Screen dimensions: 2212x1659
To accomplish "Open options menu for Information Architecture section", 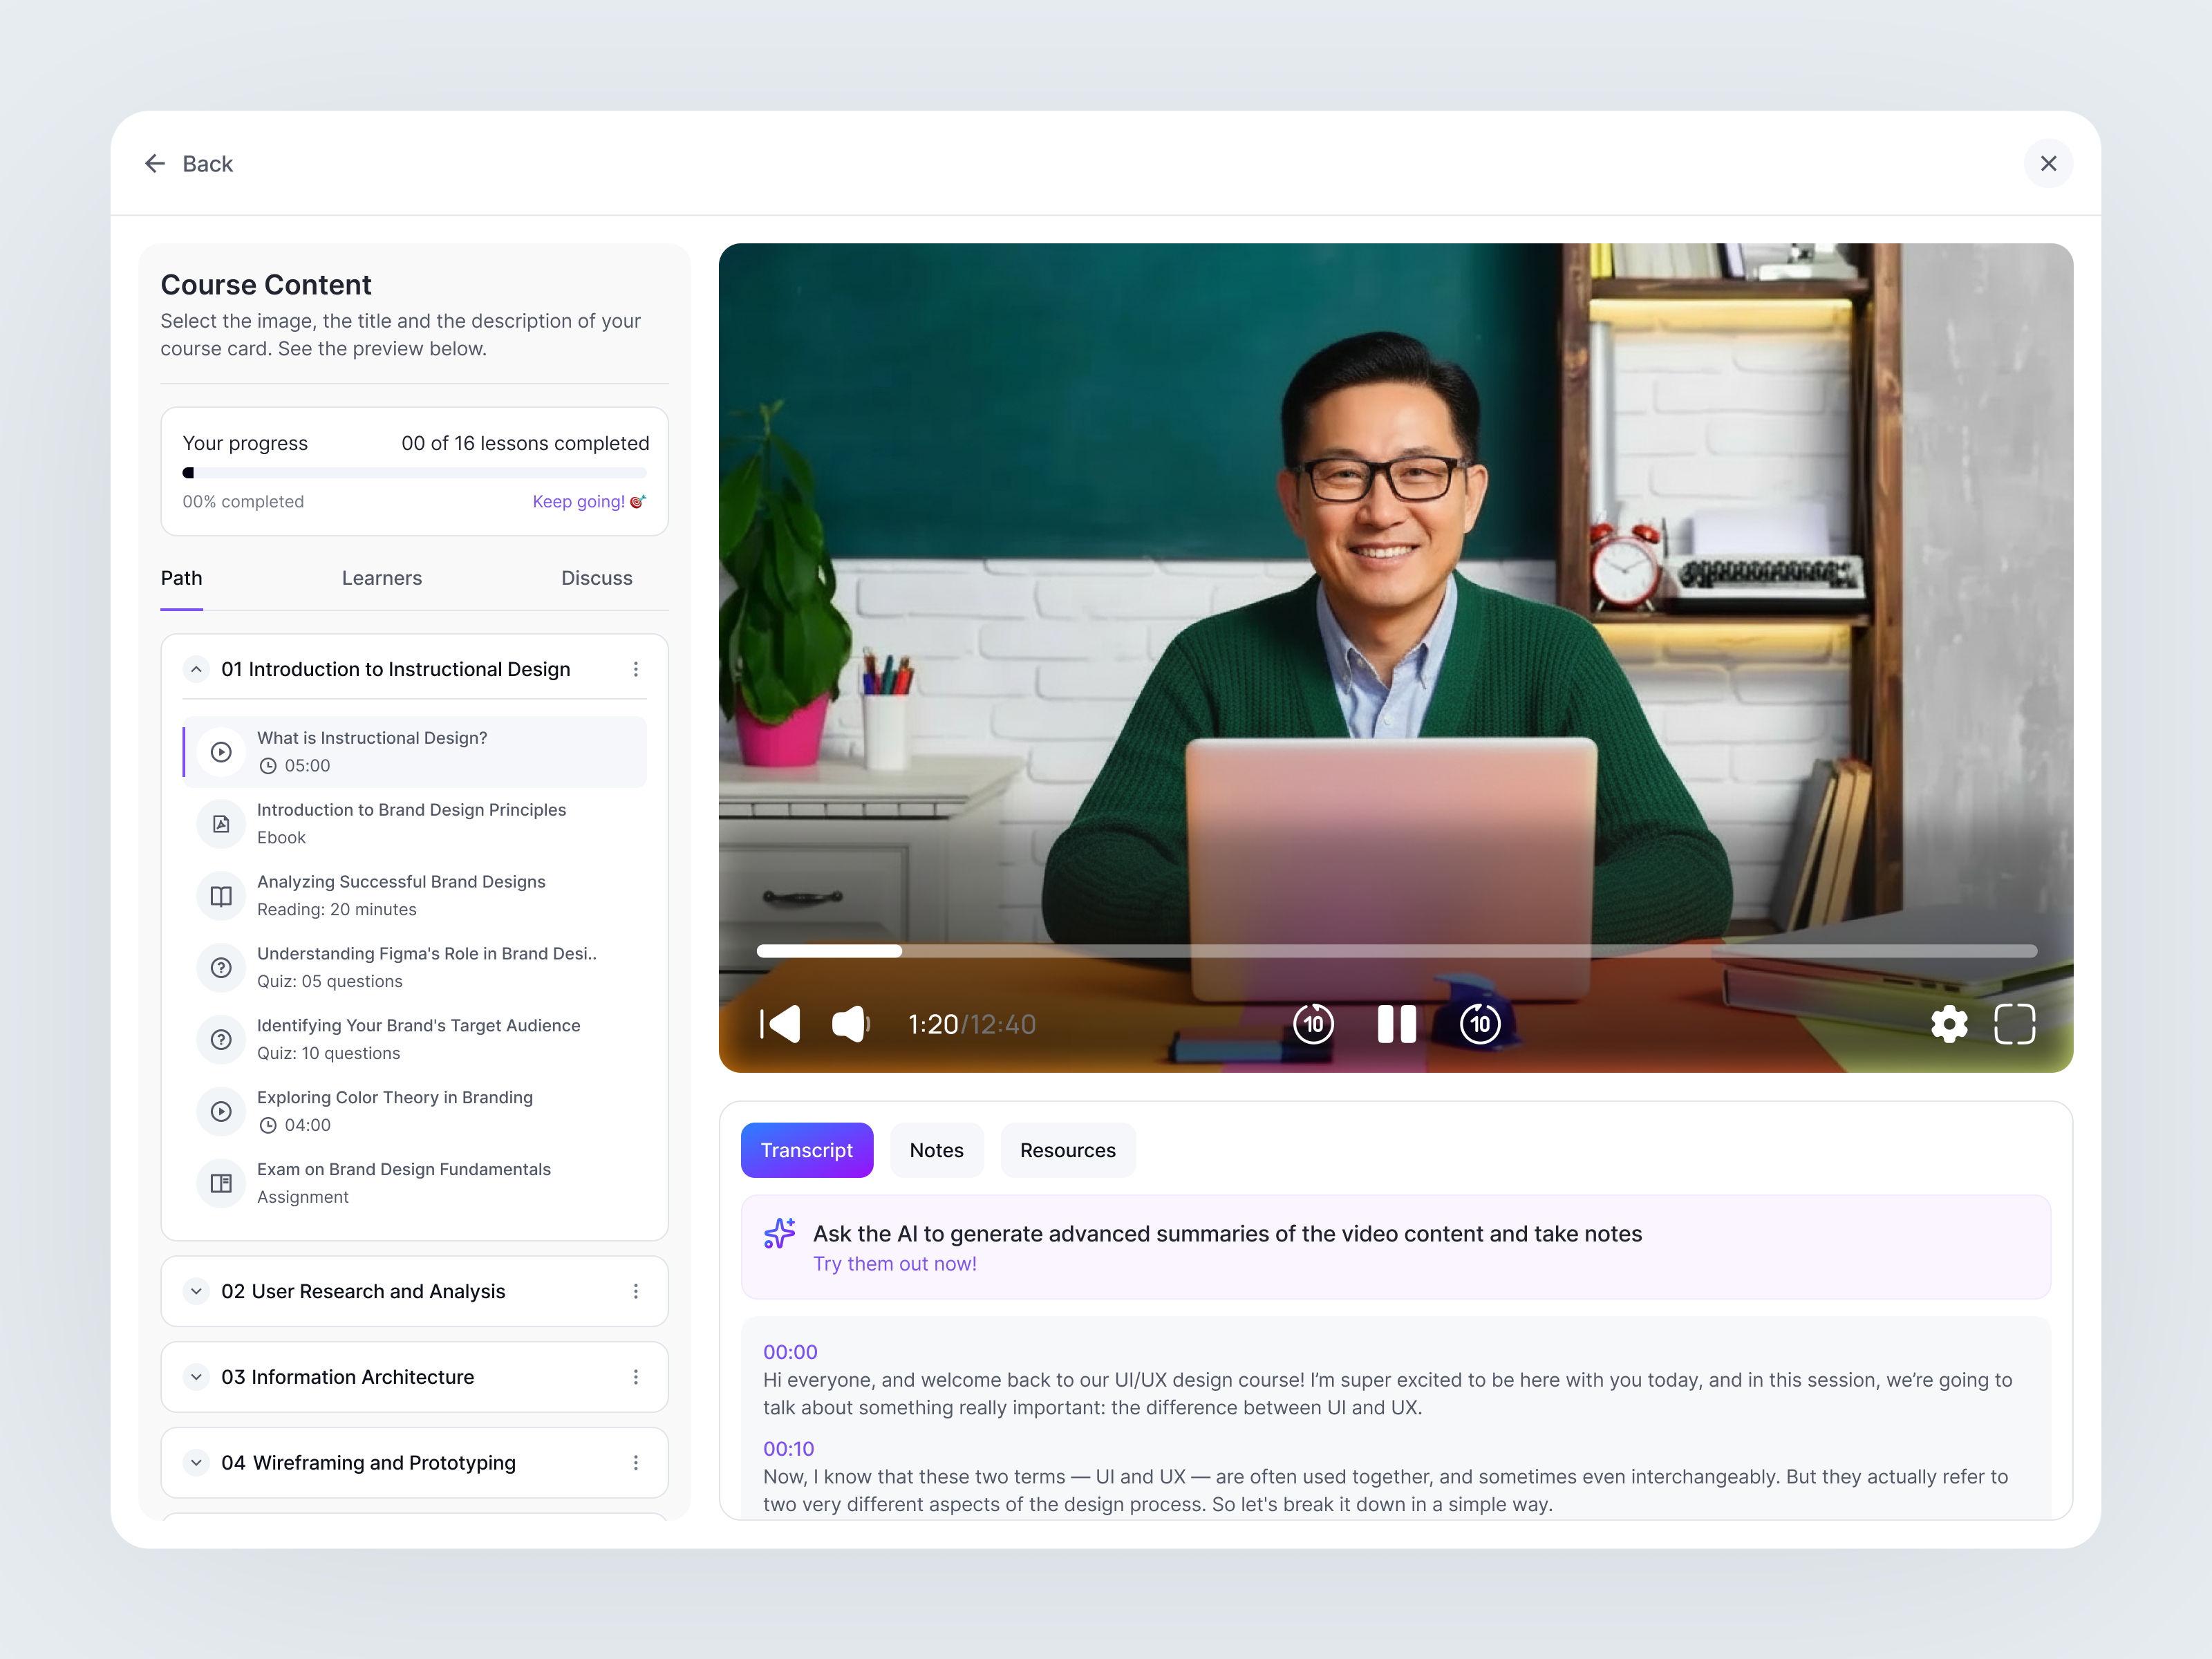I will click(x=636, y=1377).
